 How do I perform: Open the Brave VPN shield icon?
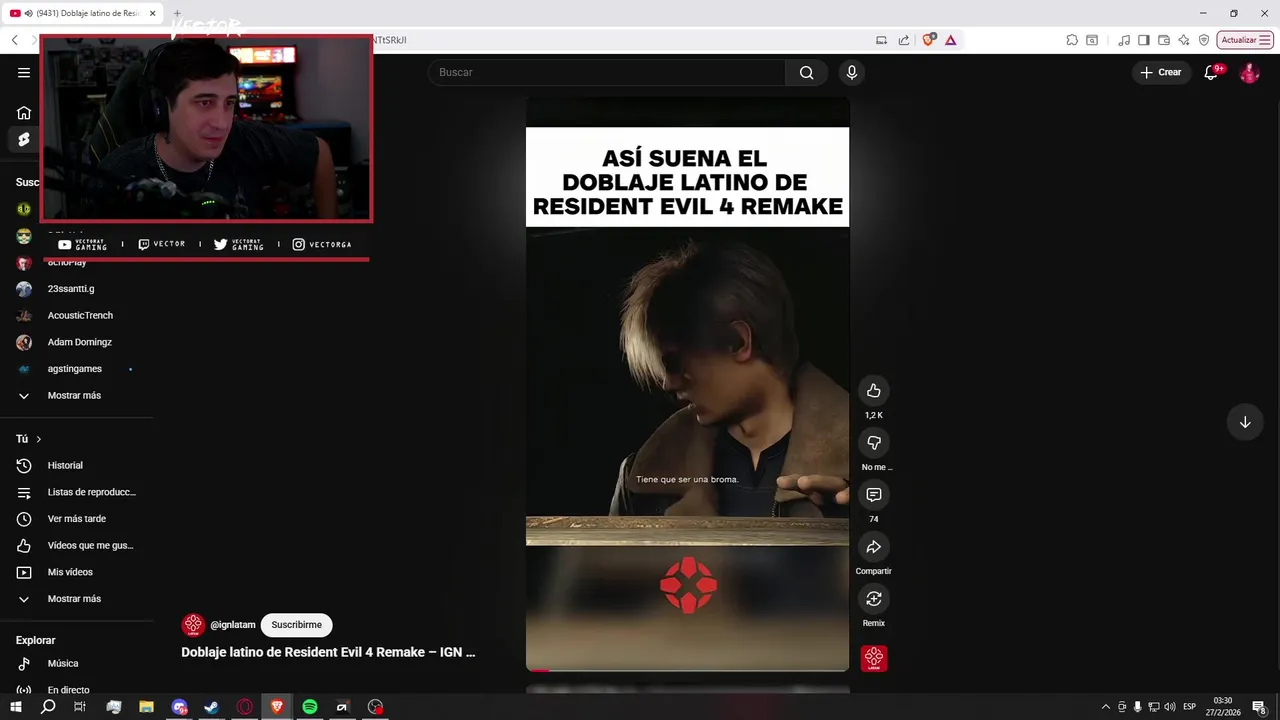click(1204, 40)
